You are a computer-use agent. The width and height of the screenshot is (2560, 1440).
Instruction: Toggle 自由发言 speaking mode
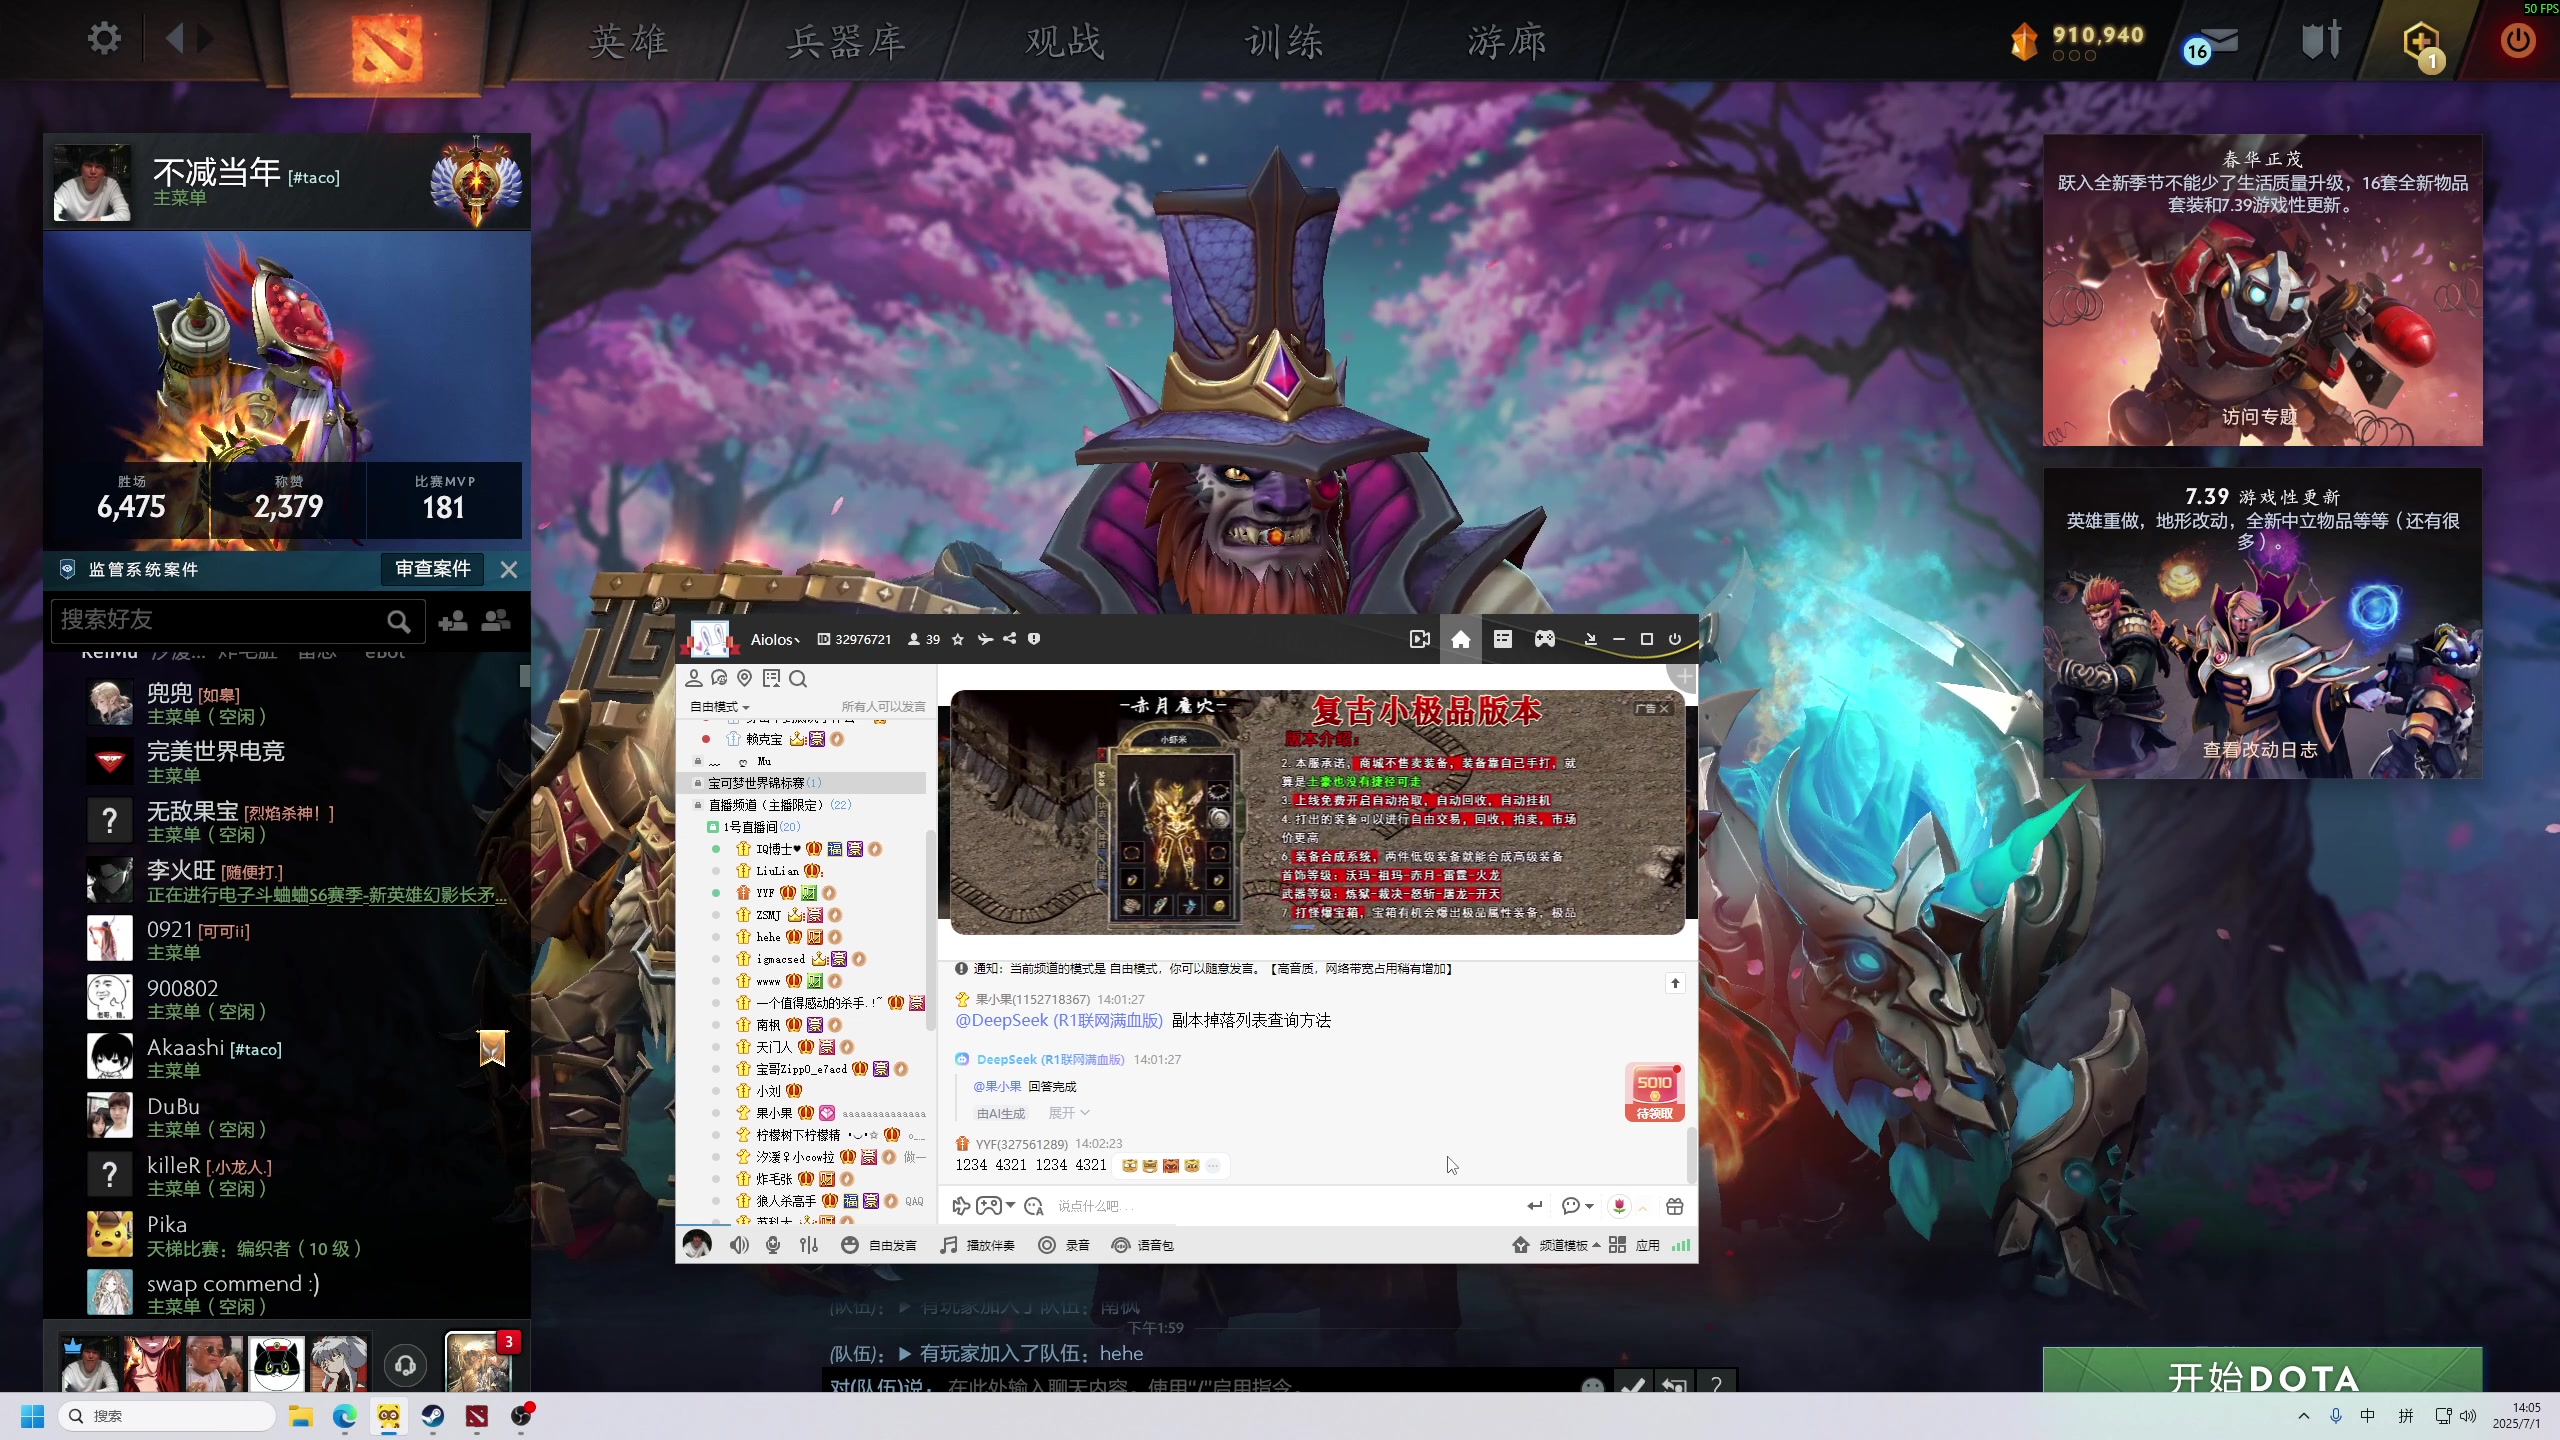879,1245
